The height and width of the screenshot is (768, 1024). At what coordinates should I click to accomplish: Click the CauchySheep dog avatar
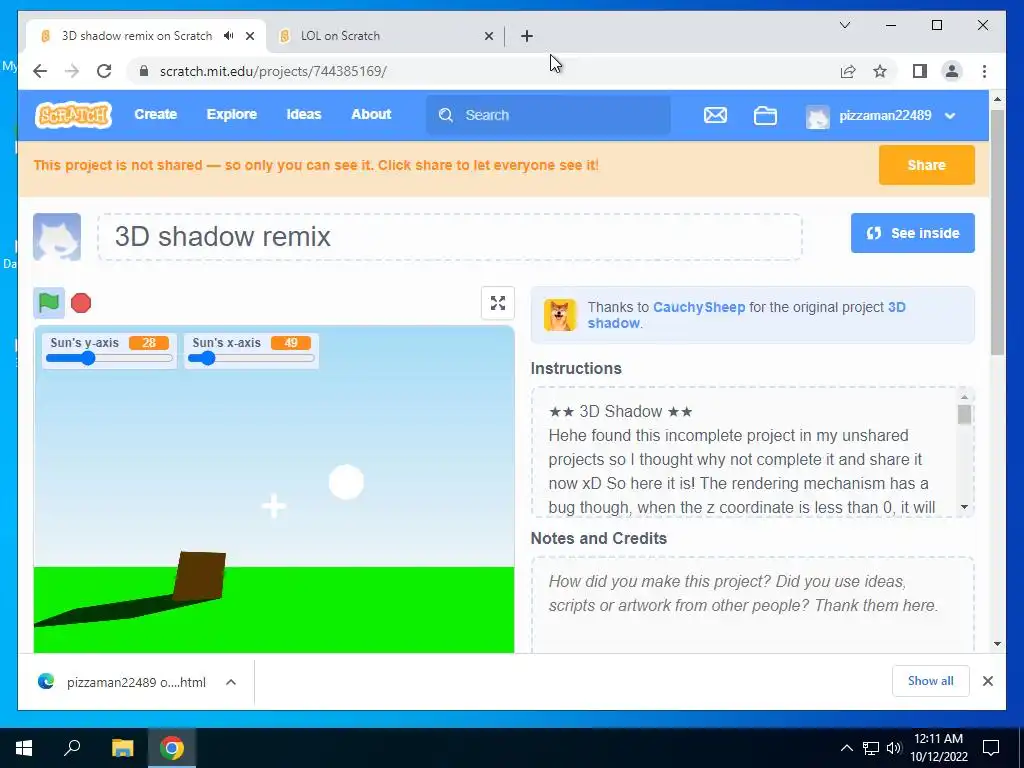point(560,315)
